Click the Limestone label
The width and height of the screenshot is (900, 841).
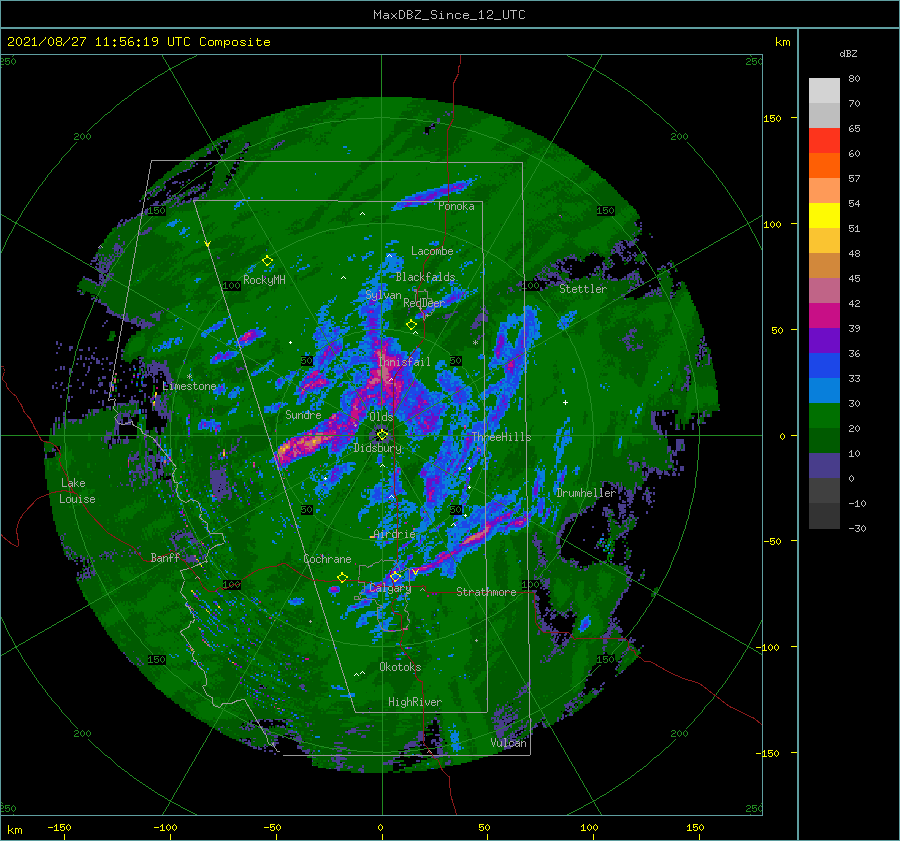[x=189, y=386]
